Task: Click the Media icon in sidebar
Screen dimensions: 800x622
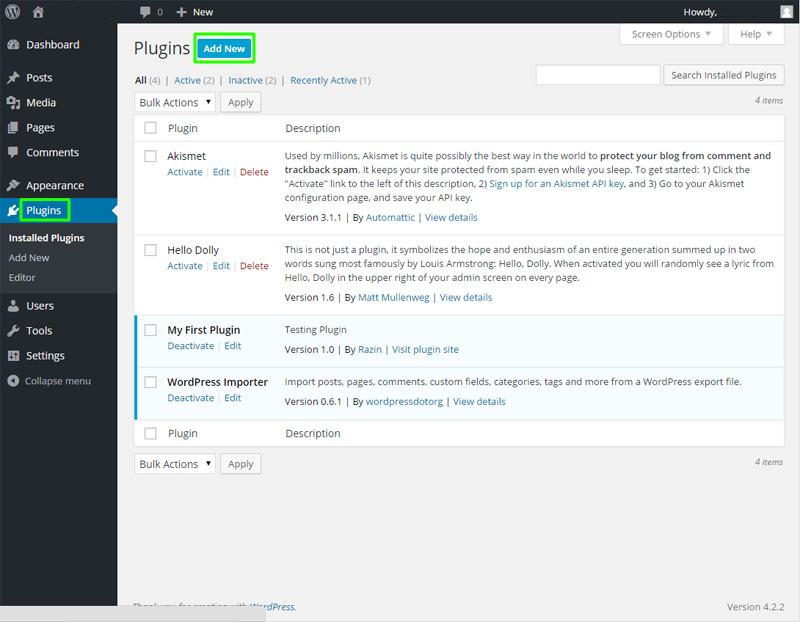Action: coord(13,103)
